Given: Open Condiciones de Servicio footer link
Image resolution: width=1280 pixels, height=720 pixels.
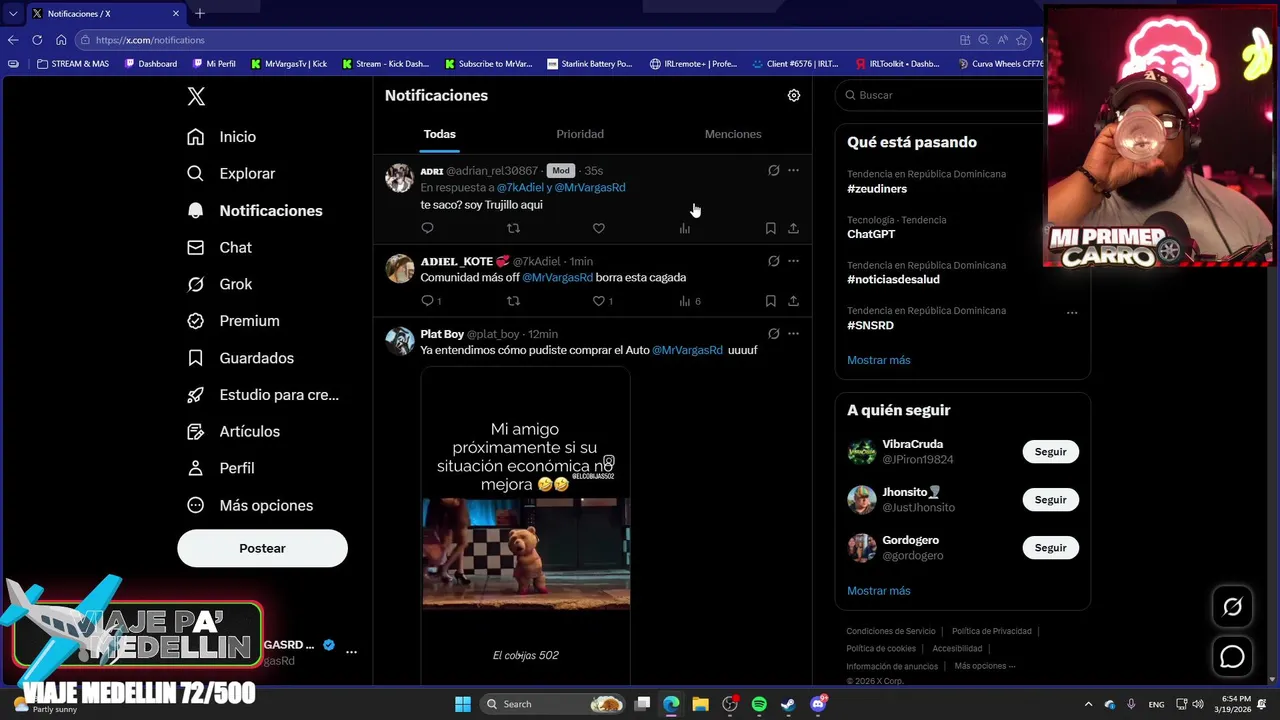Looking at the screenshot, I should coord(891,631).
